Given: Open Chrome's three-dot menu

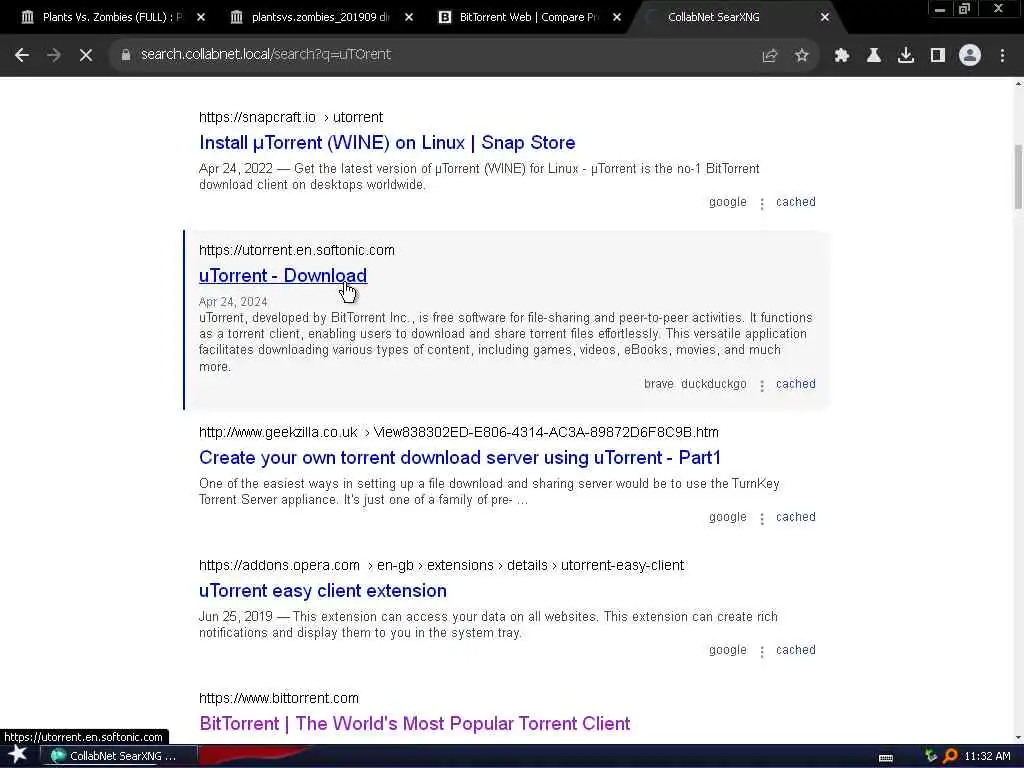Looking at the screenshot, I should (x=1002, y=56).
